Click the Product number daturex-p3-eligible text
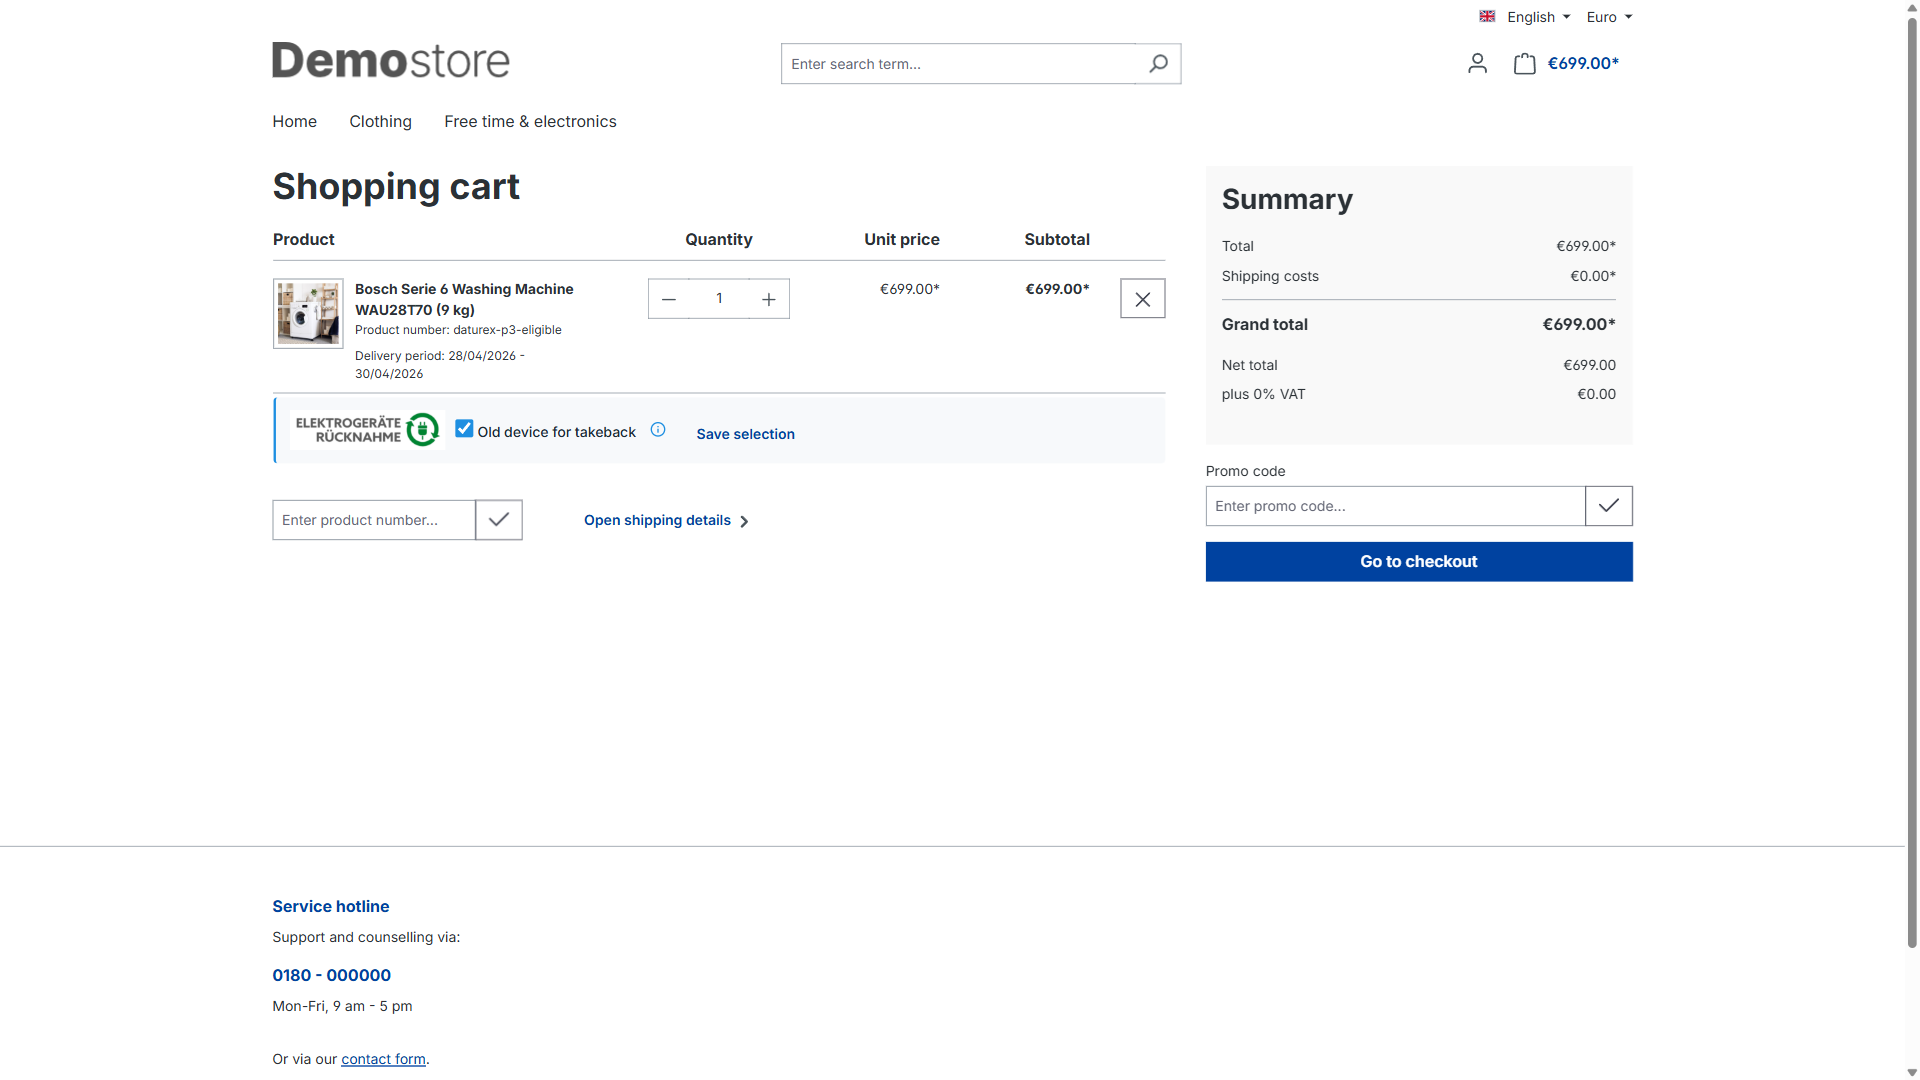The width and height of the screenshot is (1920, 1080). [458, 331]
